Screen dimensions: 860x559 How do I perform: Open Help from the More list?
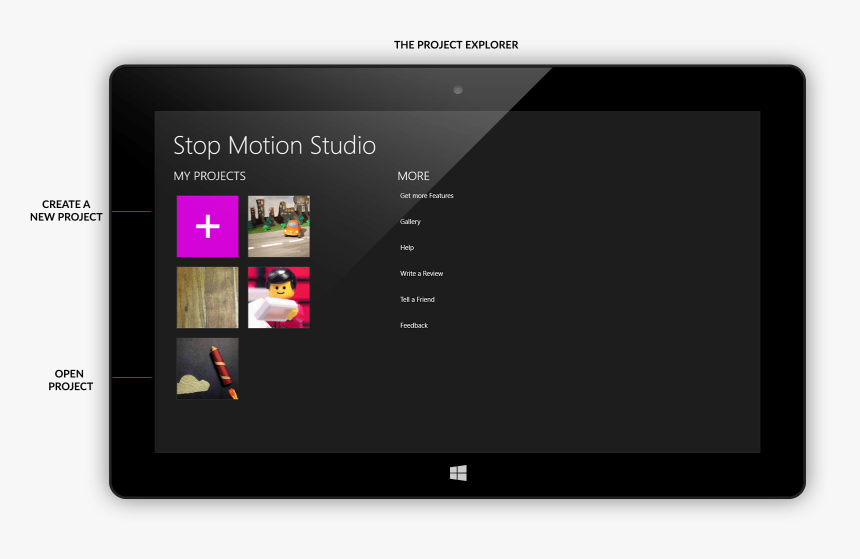click(407, 247)
